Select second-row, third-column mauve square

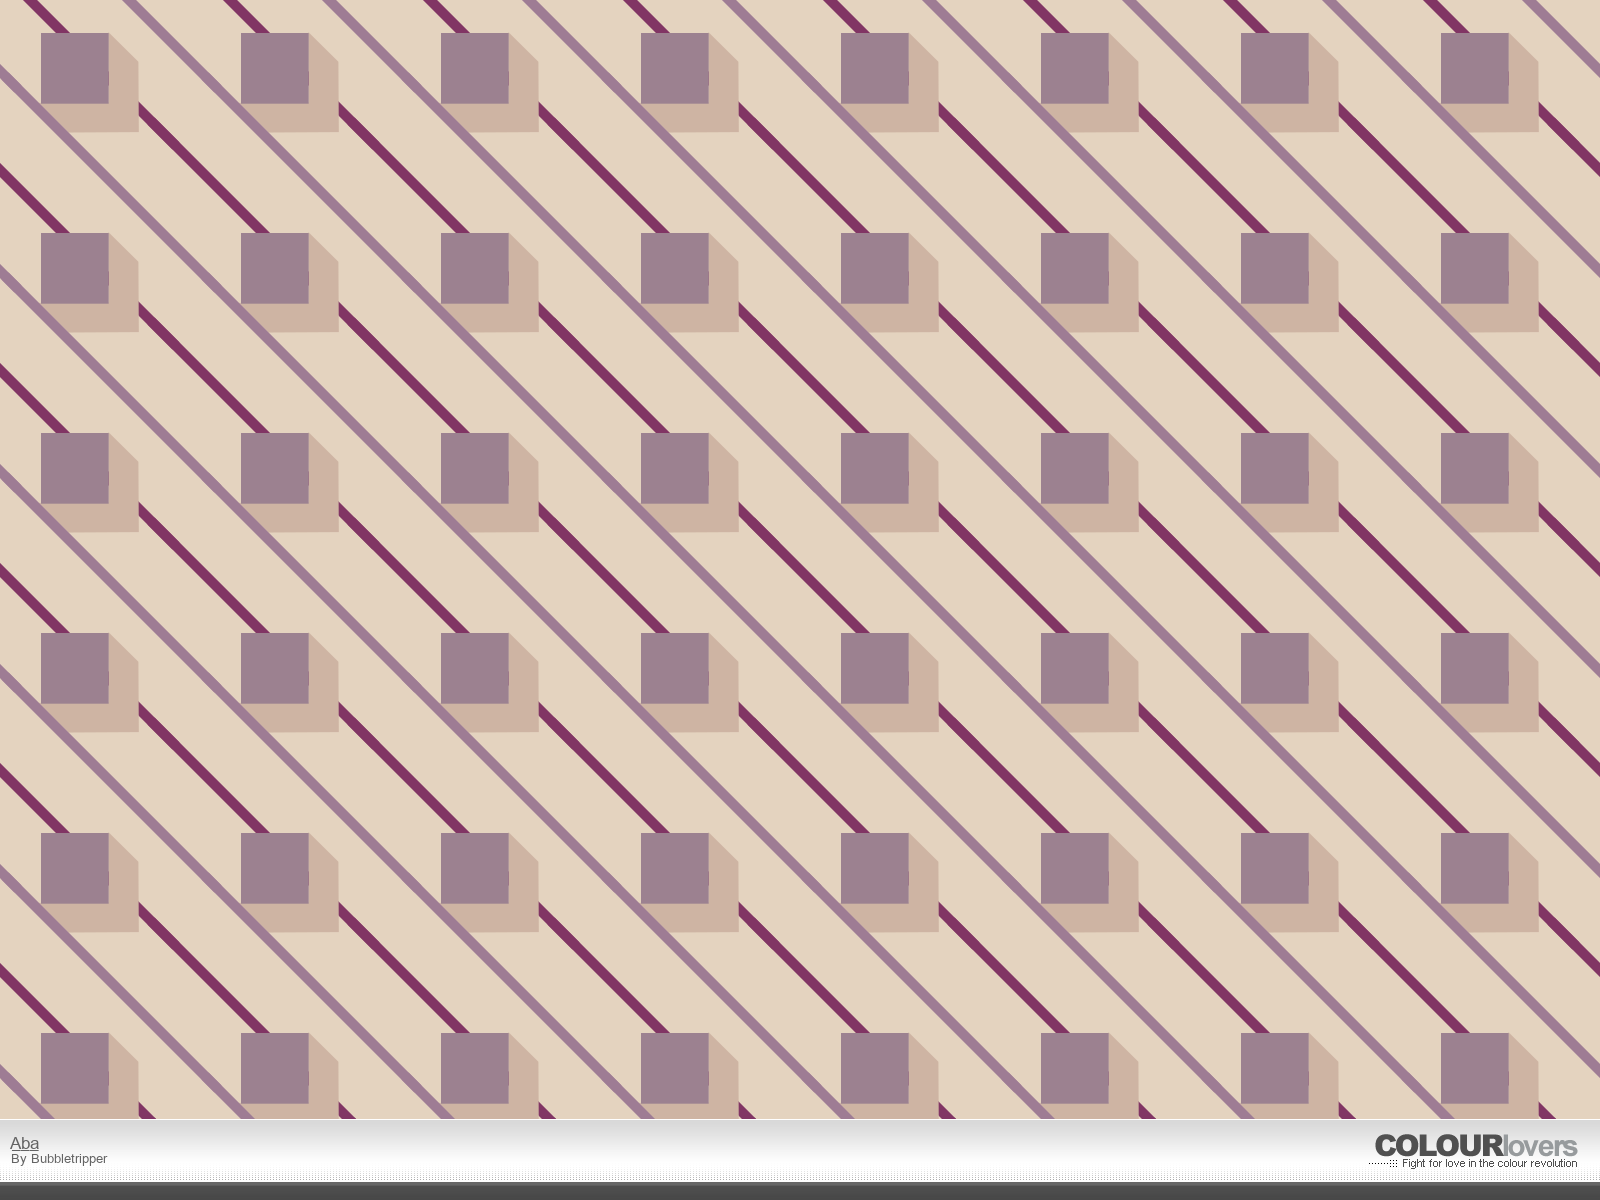[x=475, y=268]
